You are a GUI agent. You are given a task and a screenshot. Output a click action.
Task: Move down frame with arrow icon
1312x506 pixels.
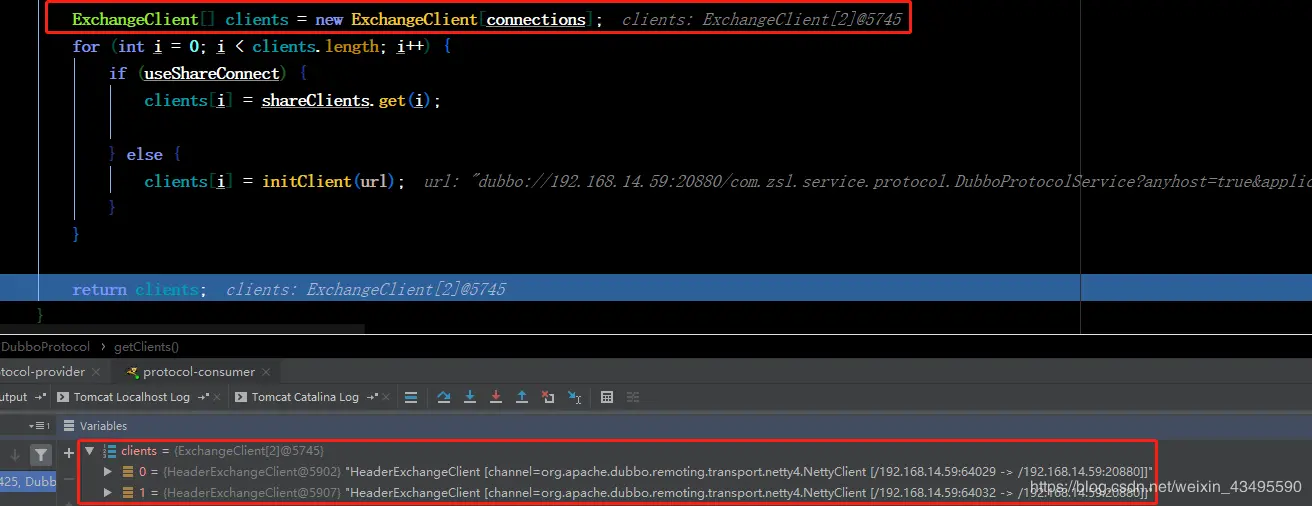pyautogui.click(x=14, y=456)
